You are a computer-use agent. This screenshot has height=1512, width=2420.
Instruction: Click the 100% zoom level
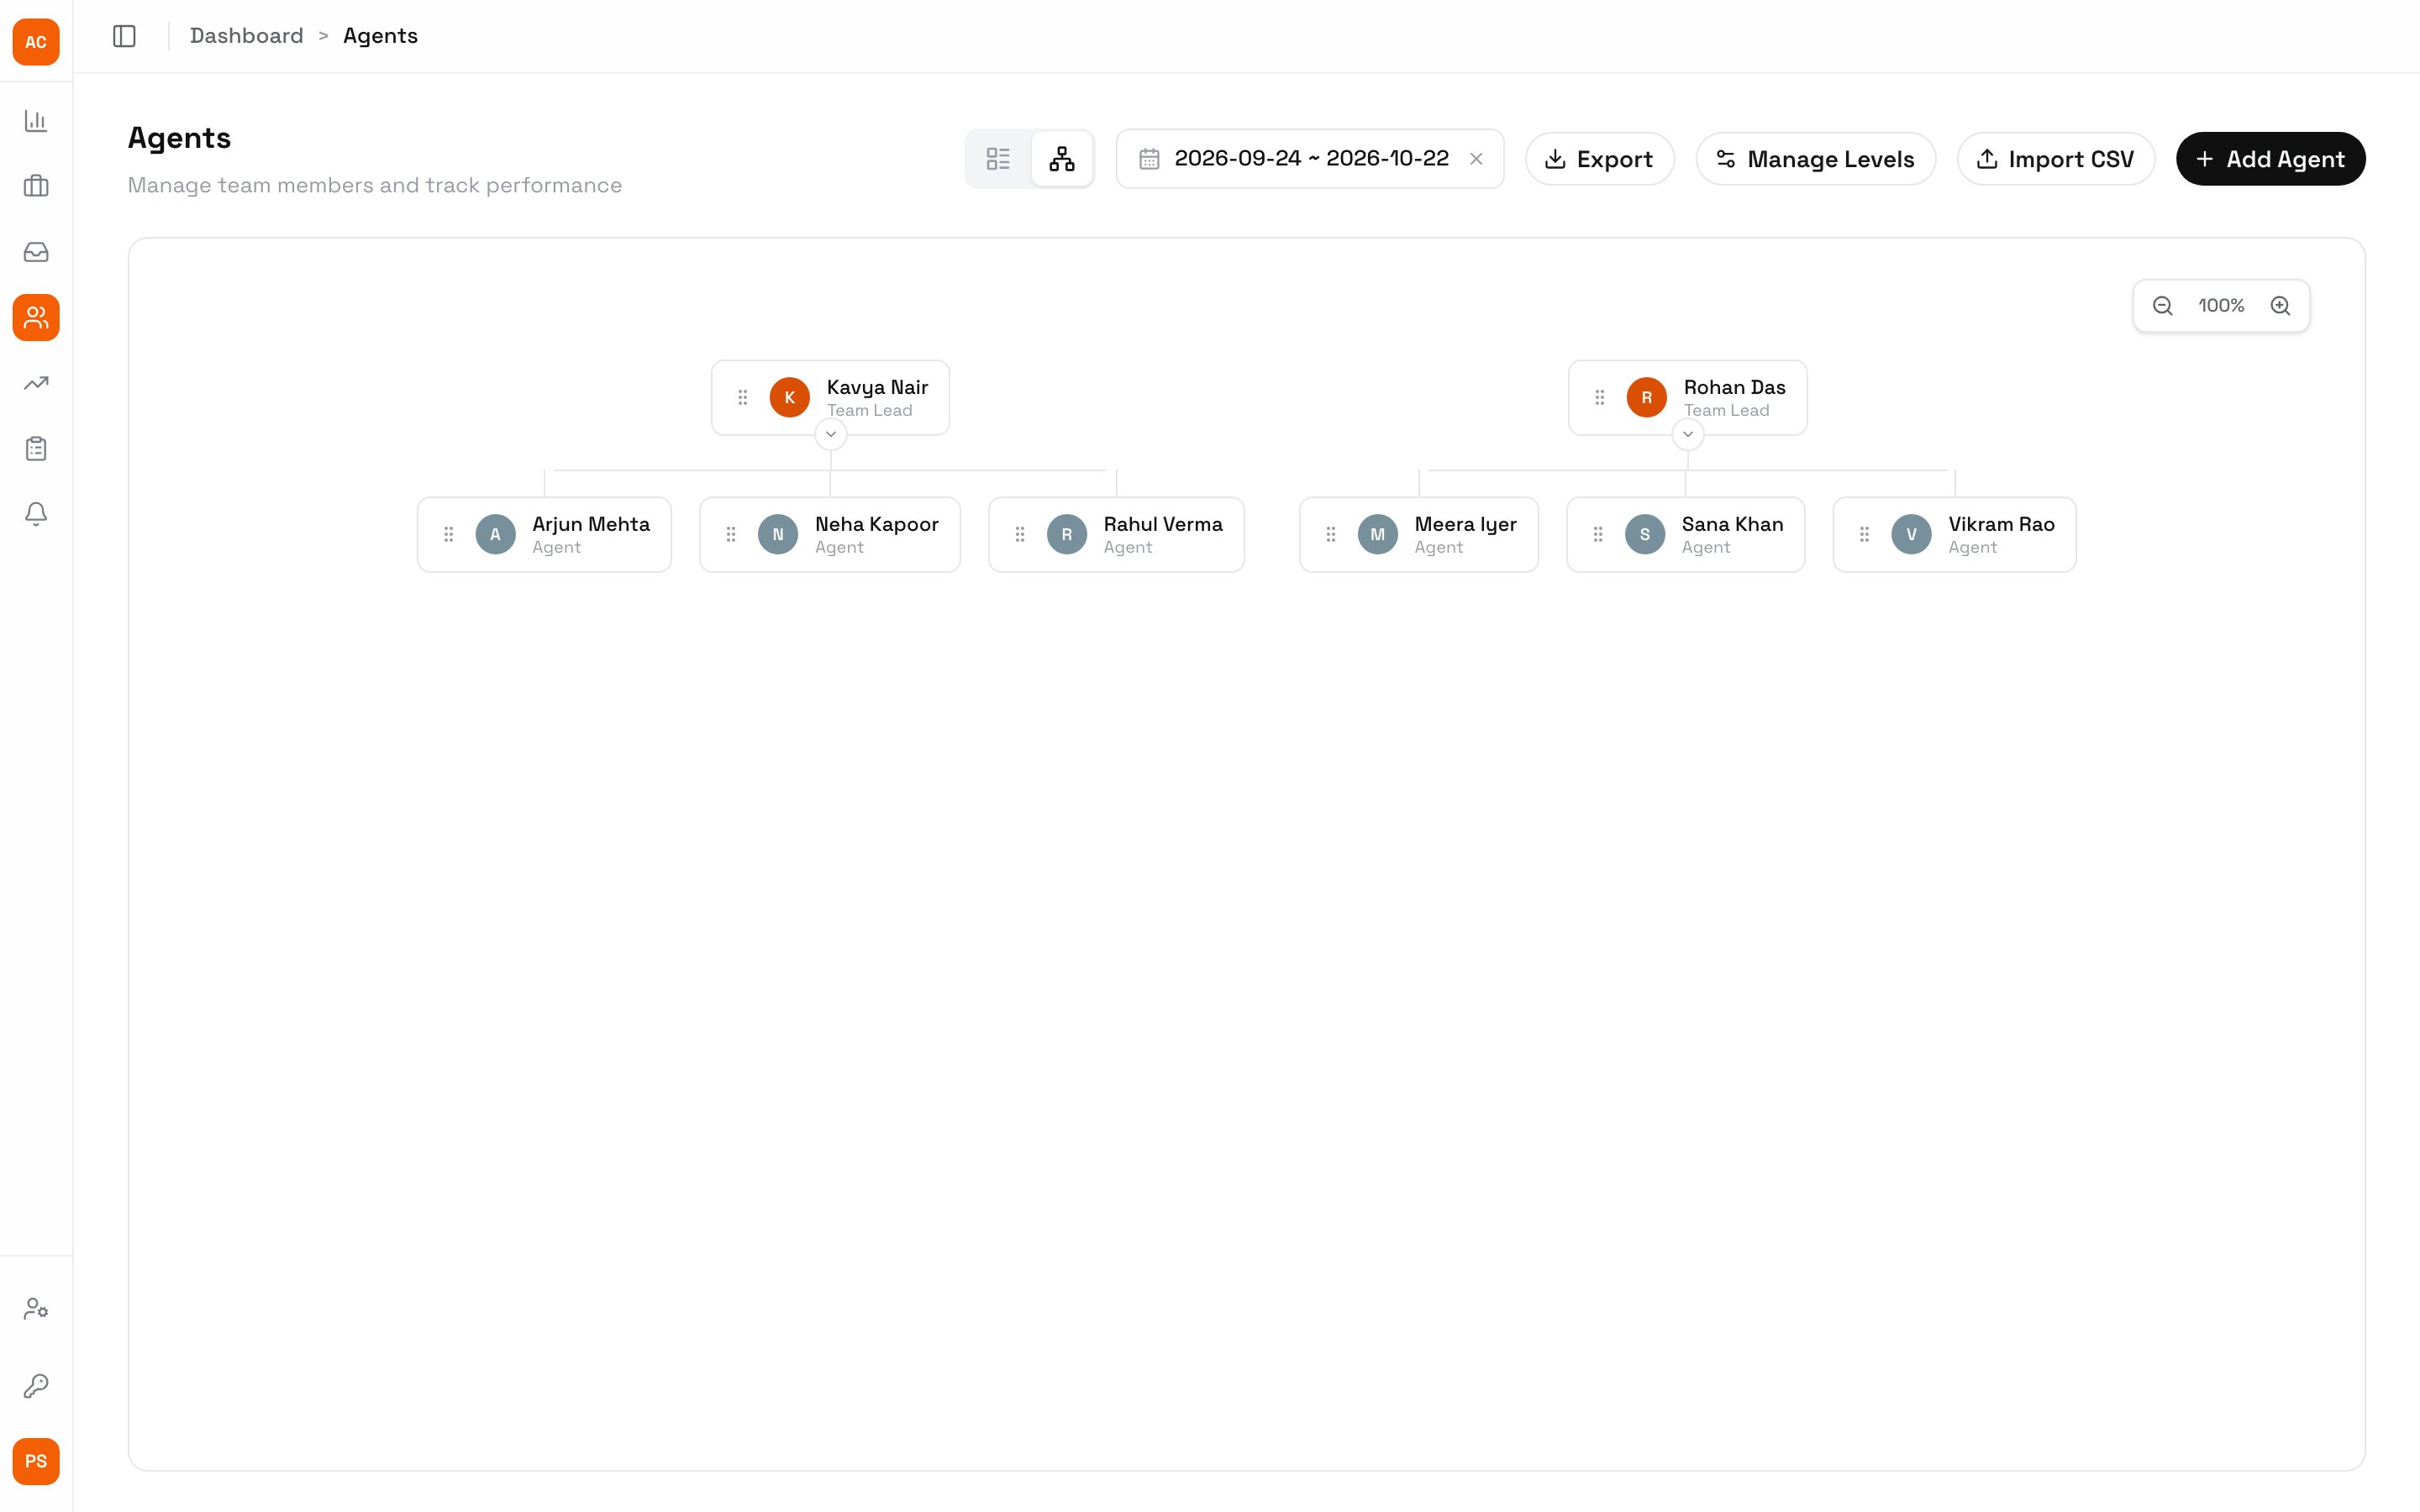point(2221,306)
